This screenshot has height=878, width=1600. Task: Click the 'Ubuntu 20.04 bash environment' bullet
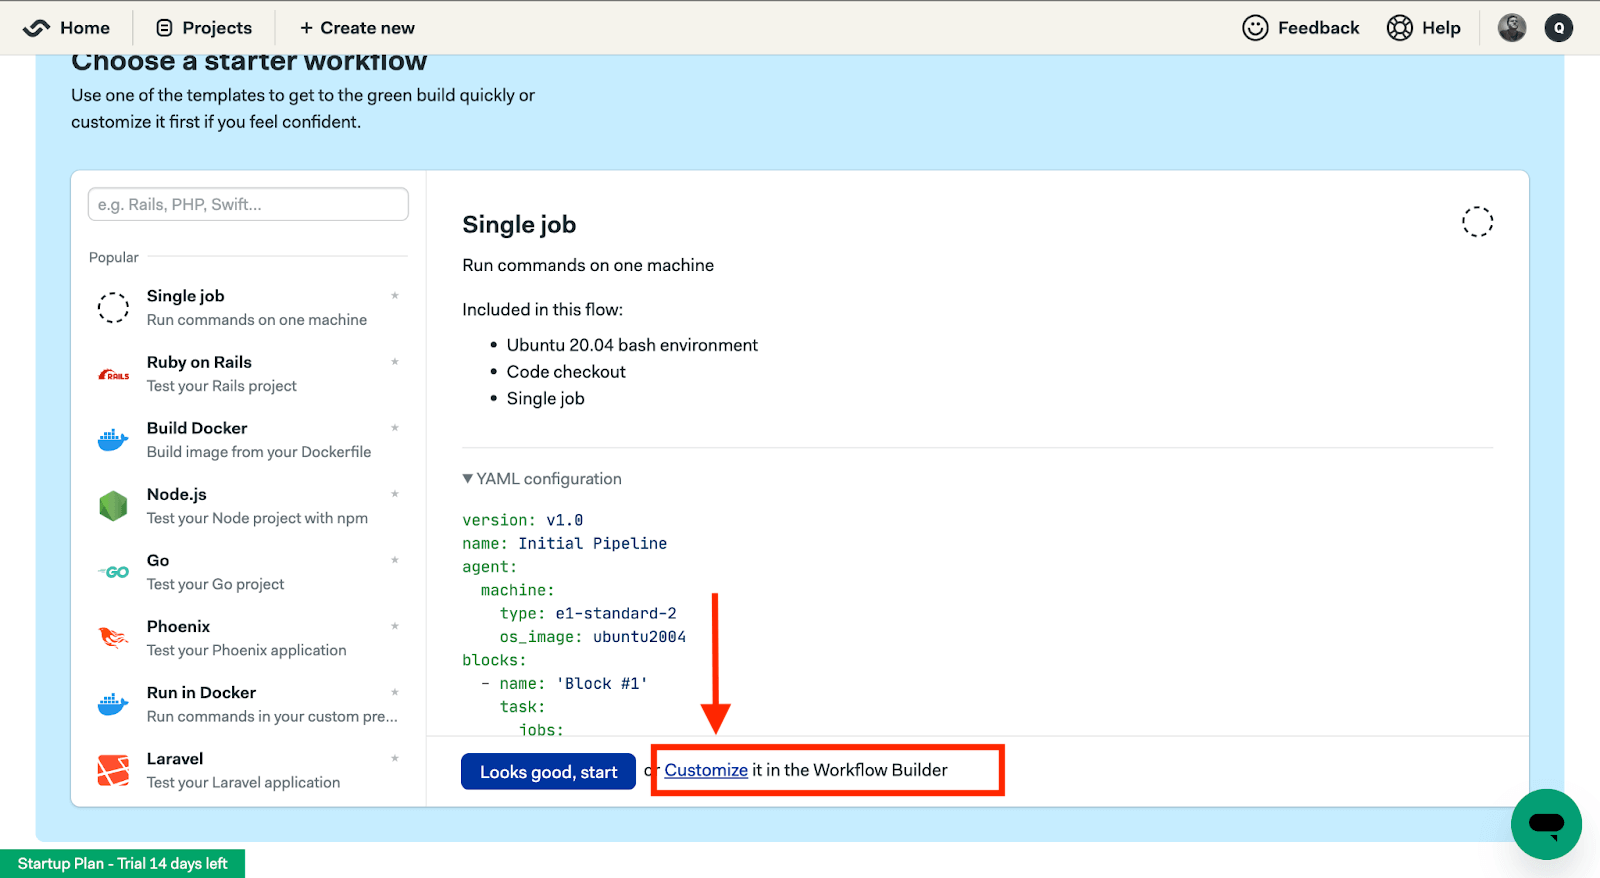pyautogui.click(x=632, y=345)
